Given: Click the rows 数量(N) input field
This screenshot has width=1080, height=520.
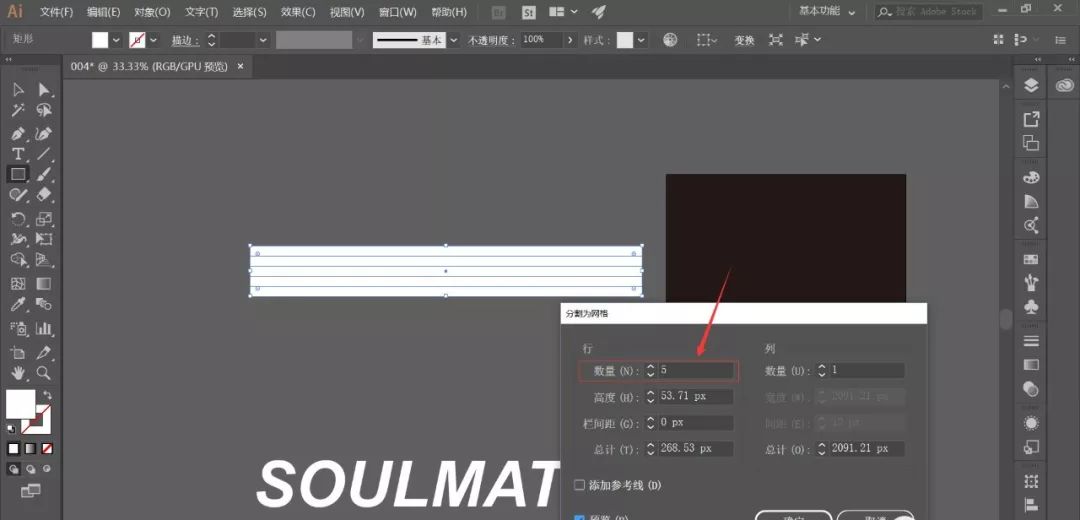Looking at the screenshot, I should click(x=696, y=370).
